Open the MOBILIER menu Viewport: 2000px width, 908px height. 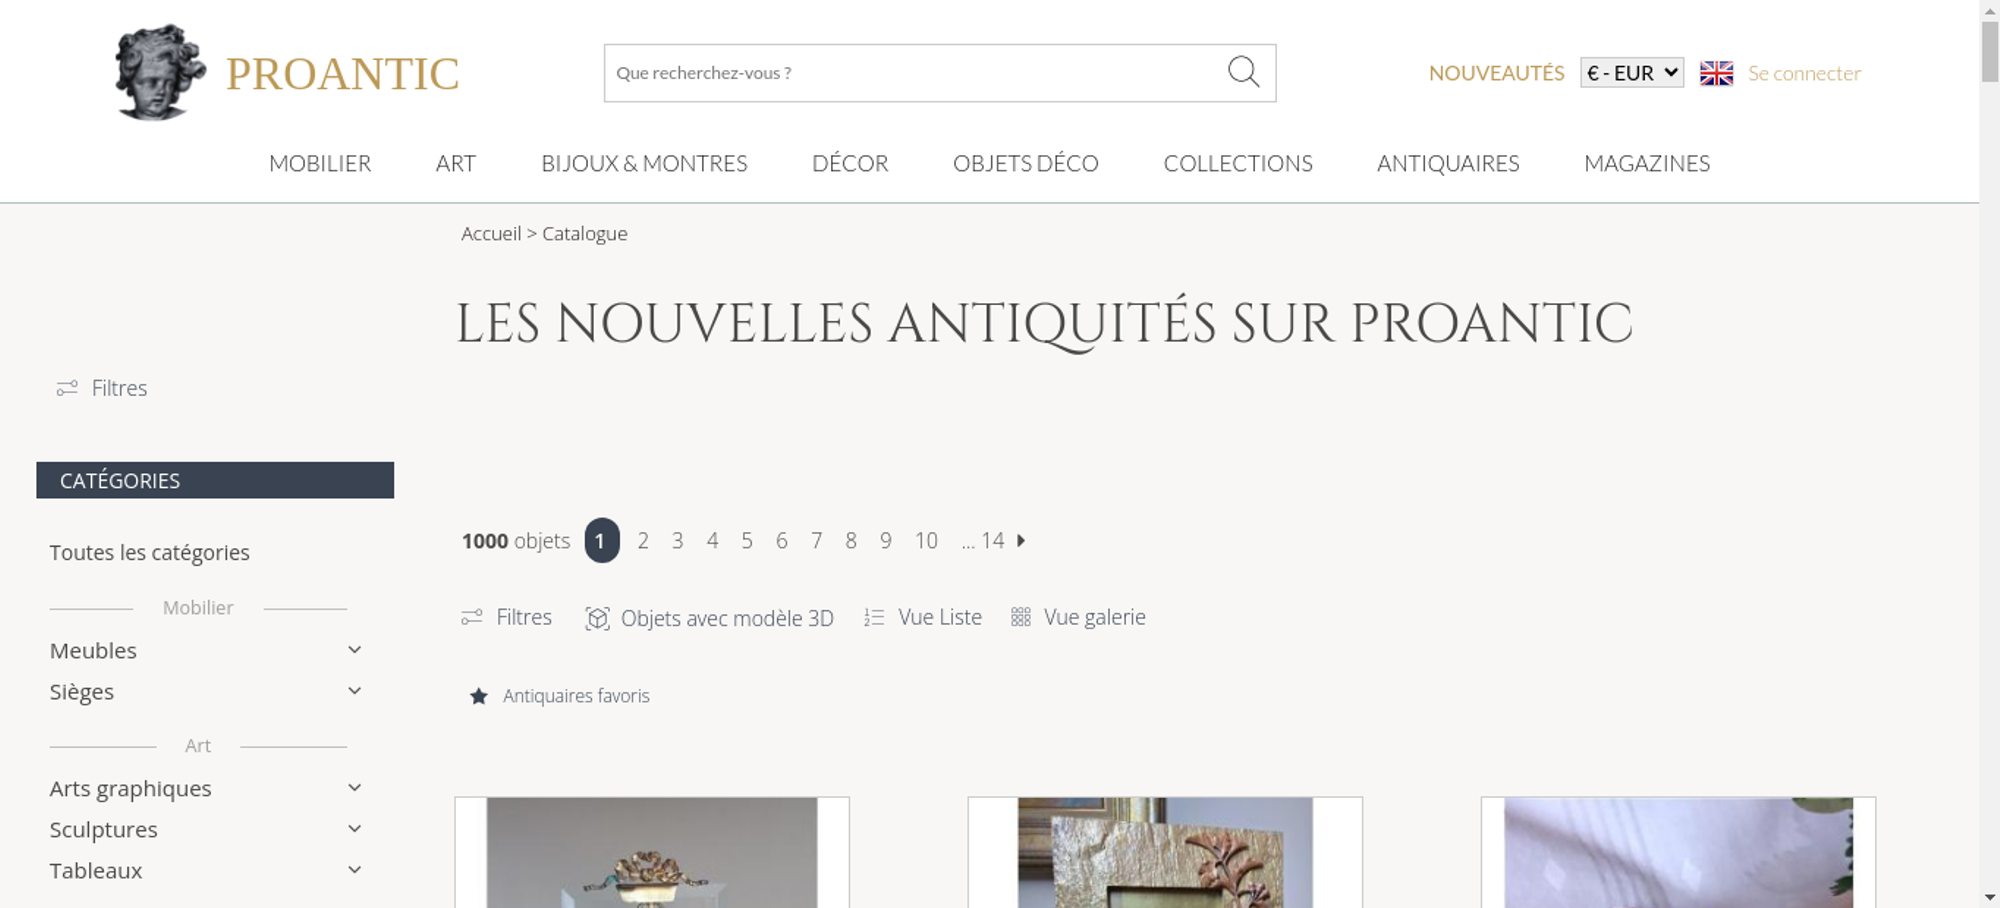[x=320, y=163]
